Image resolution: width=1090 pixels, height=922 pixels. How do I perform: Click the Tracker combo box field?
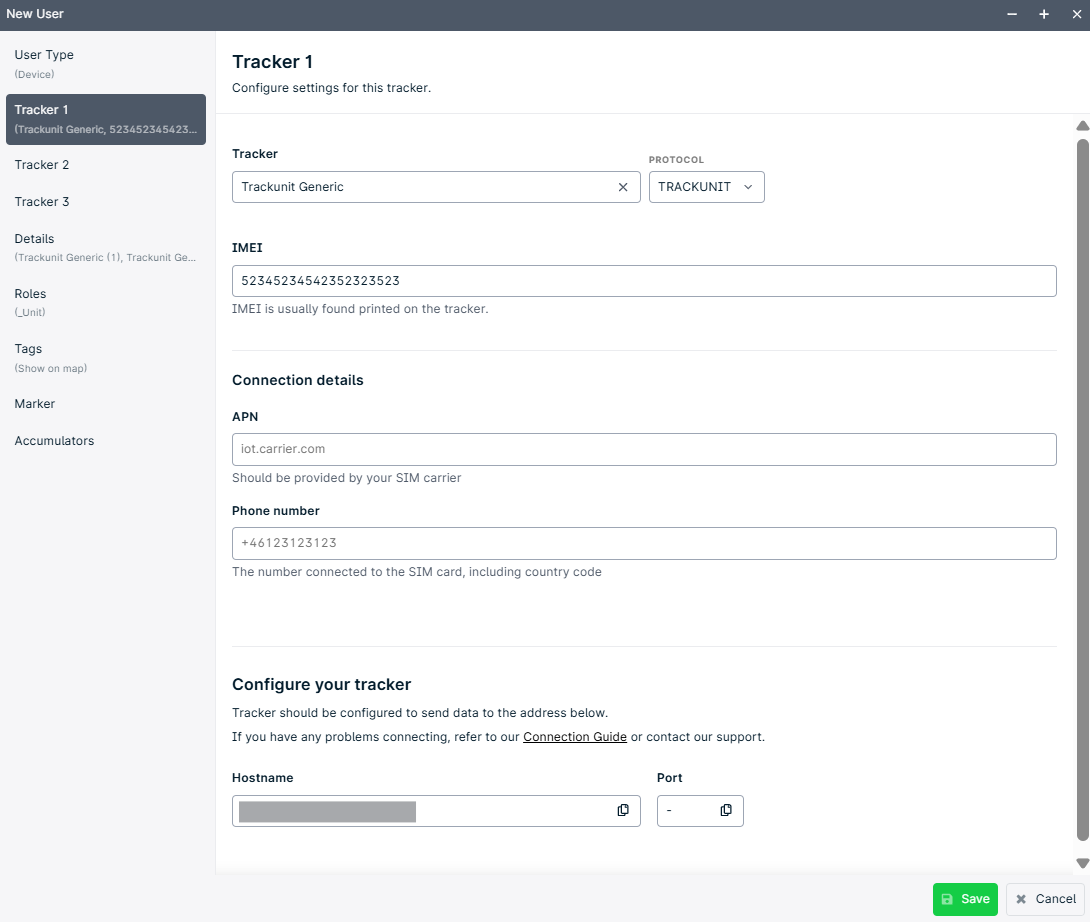(x=436, y=187)
